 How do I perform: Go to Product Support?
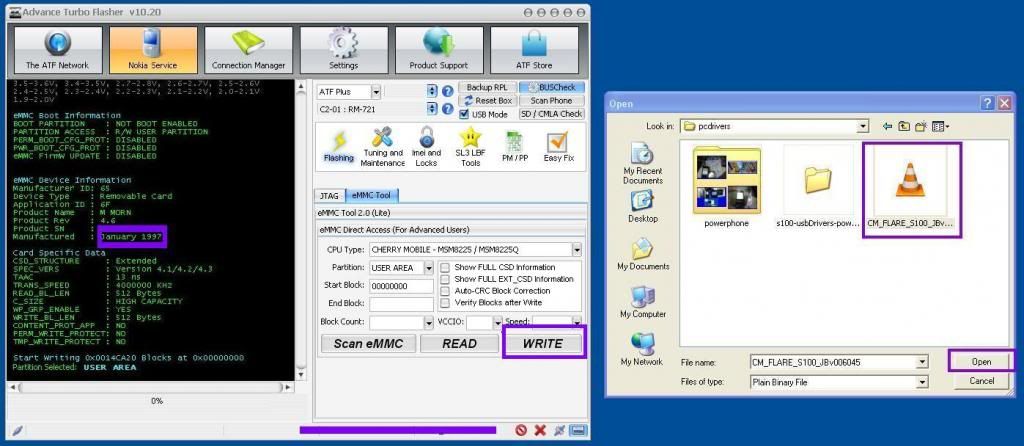pyautogui.click(x=438, y=50)
